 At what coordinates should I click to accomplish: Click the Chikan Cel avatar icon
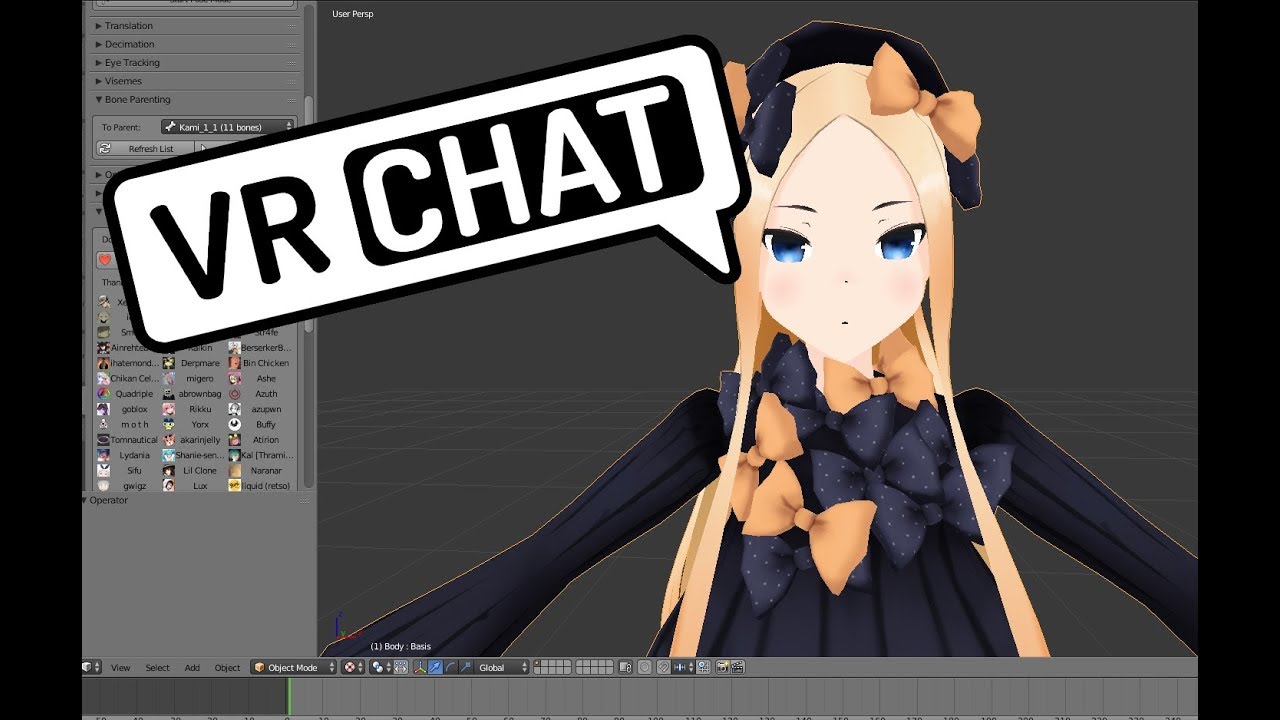(x=104, y=378)
